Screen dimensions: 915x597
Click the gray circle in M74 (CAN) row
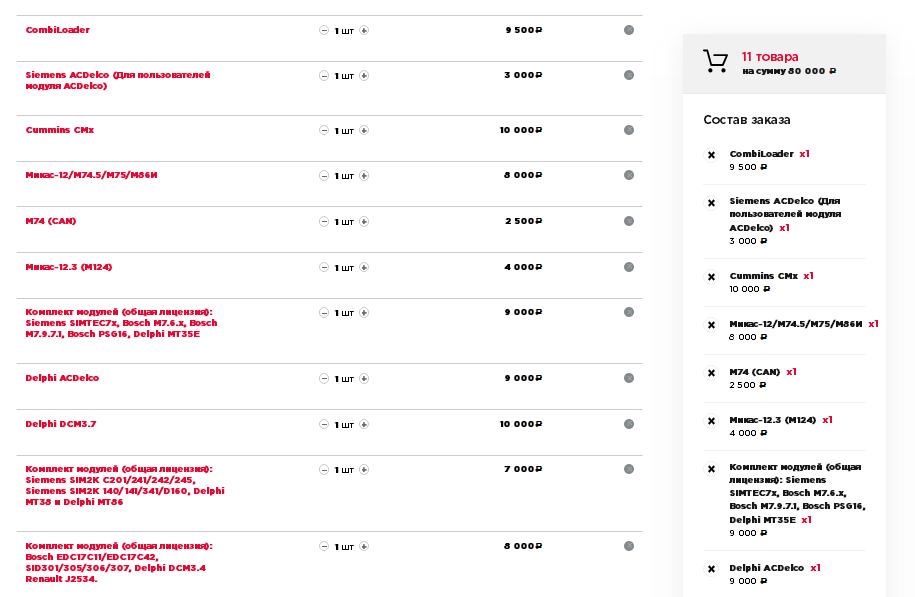tap(628, 221)
